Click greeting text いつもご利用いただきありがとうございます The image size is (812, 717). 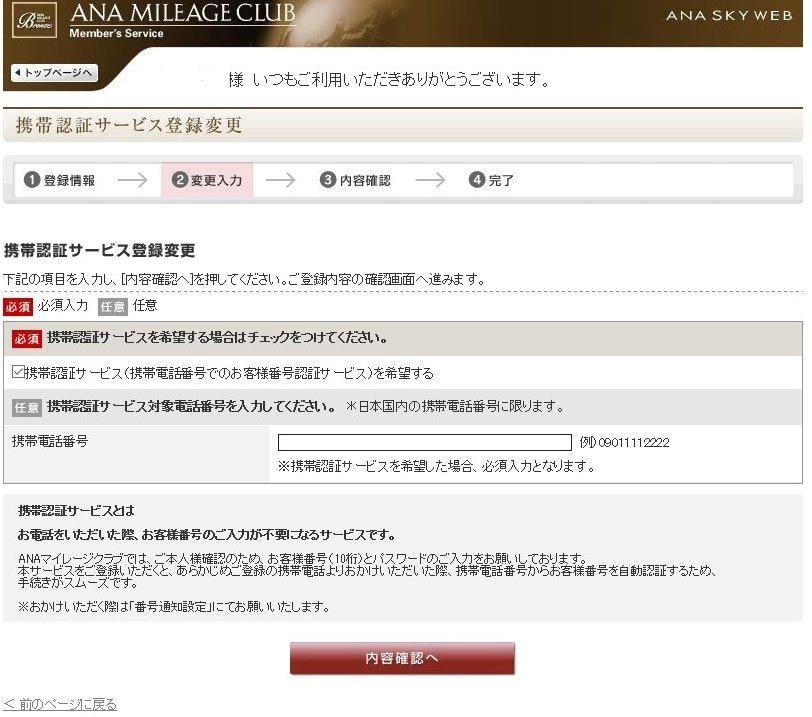tap(401, 80)
